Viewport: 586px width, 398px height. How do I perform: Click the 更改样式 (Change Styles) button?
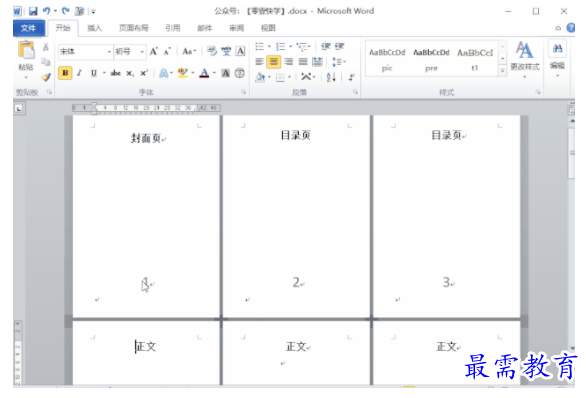coord(525,59)
